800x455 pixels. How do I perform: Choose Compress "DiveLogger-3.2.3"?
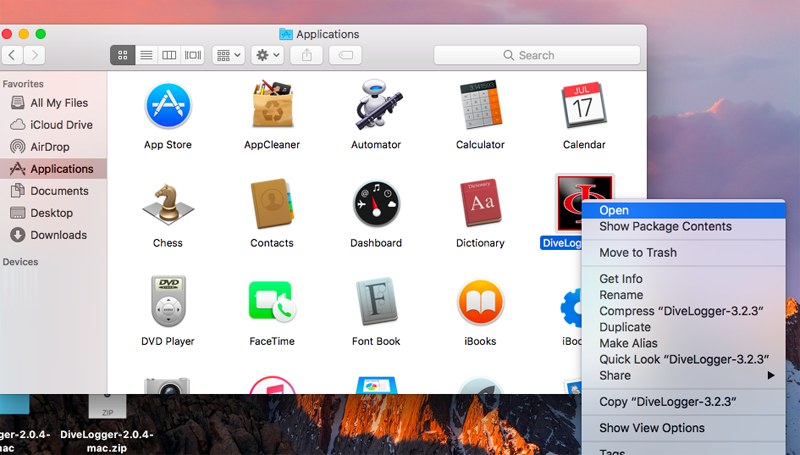pyautogui.click(x=684, y=311)
